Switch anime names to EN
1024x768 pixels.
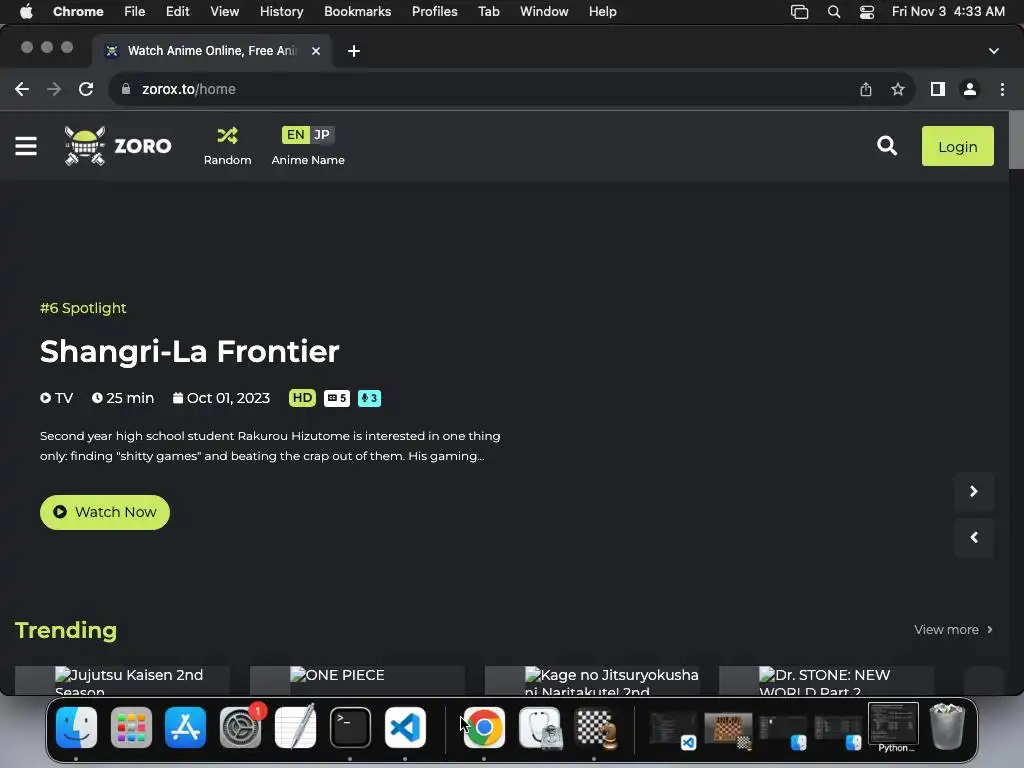tap(295, 135)
